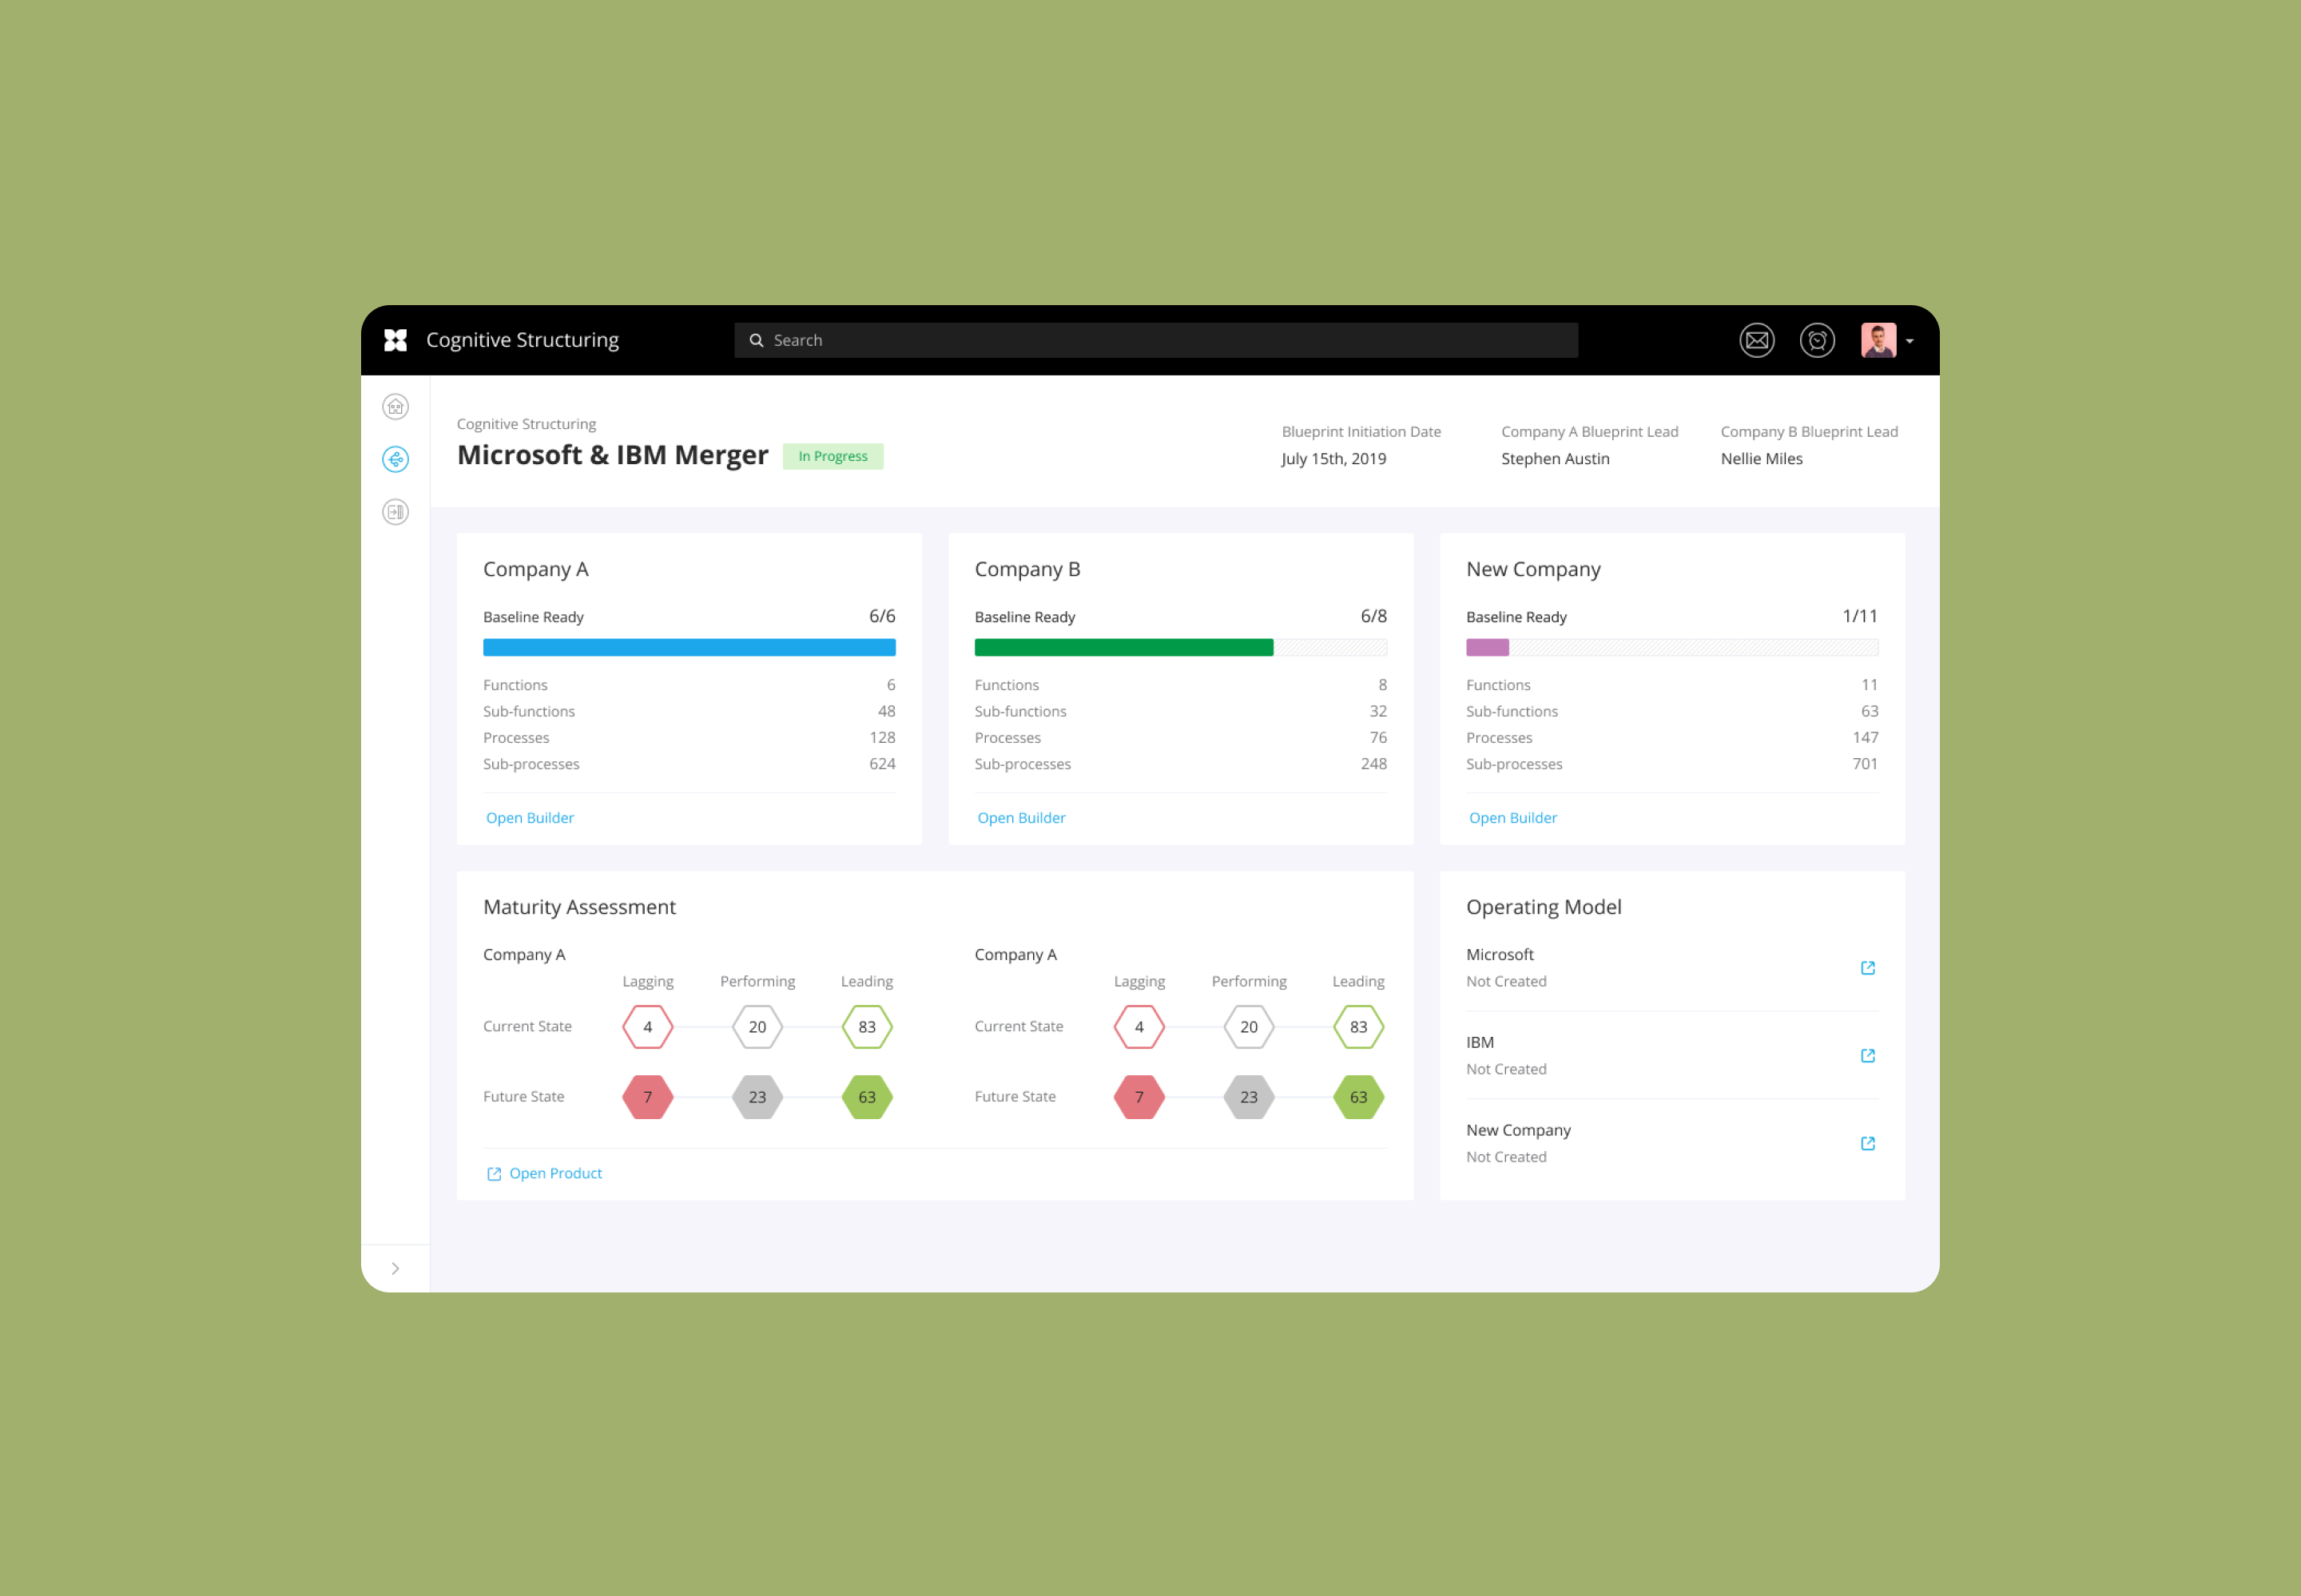Click the Blueprint Initiation Date label
The height and width of the screenshot is (1596, 2301).
click(1361, 432)
